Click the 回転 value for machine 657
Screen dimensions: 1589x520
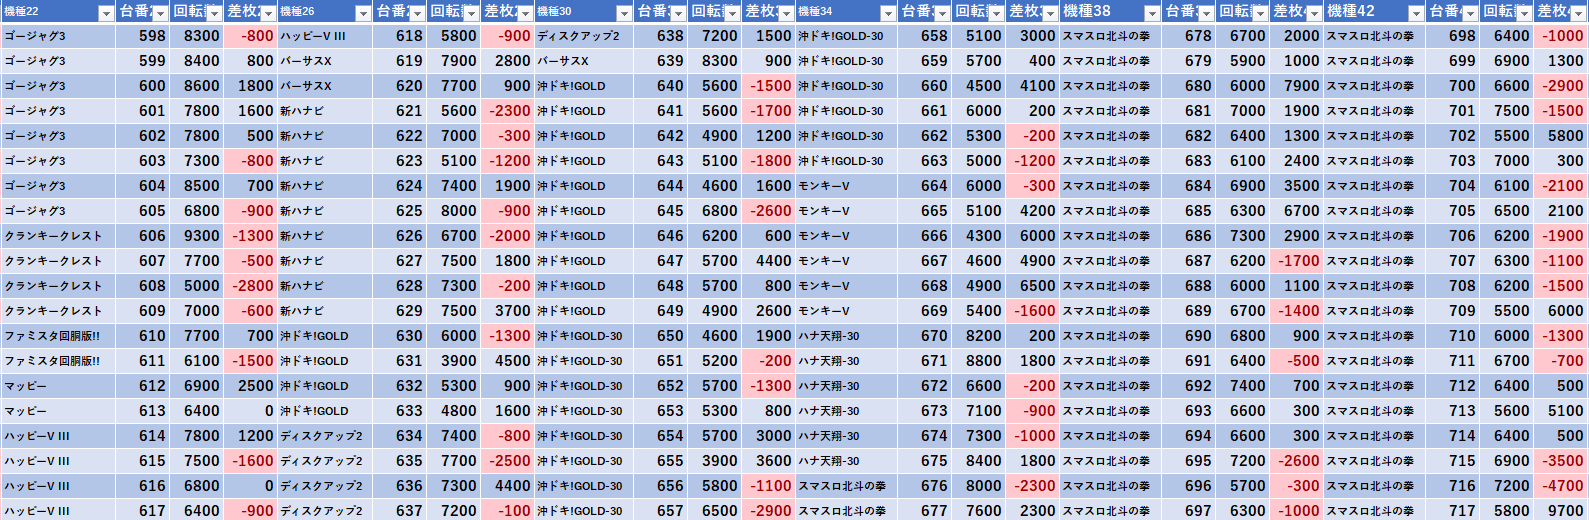(715, 511)
